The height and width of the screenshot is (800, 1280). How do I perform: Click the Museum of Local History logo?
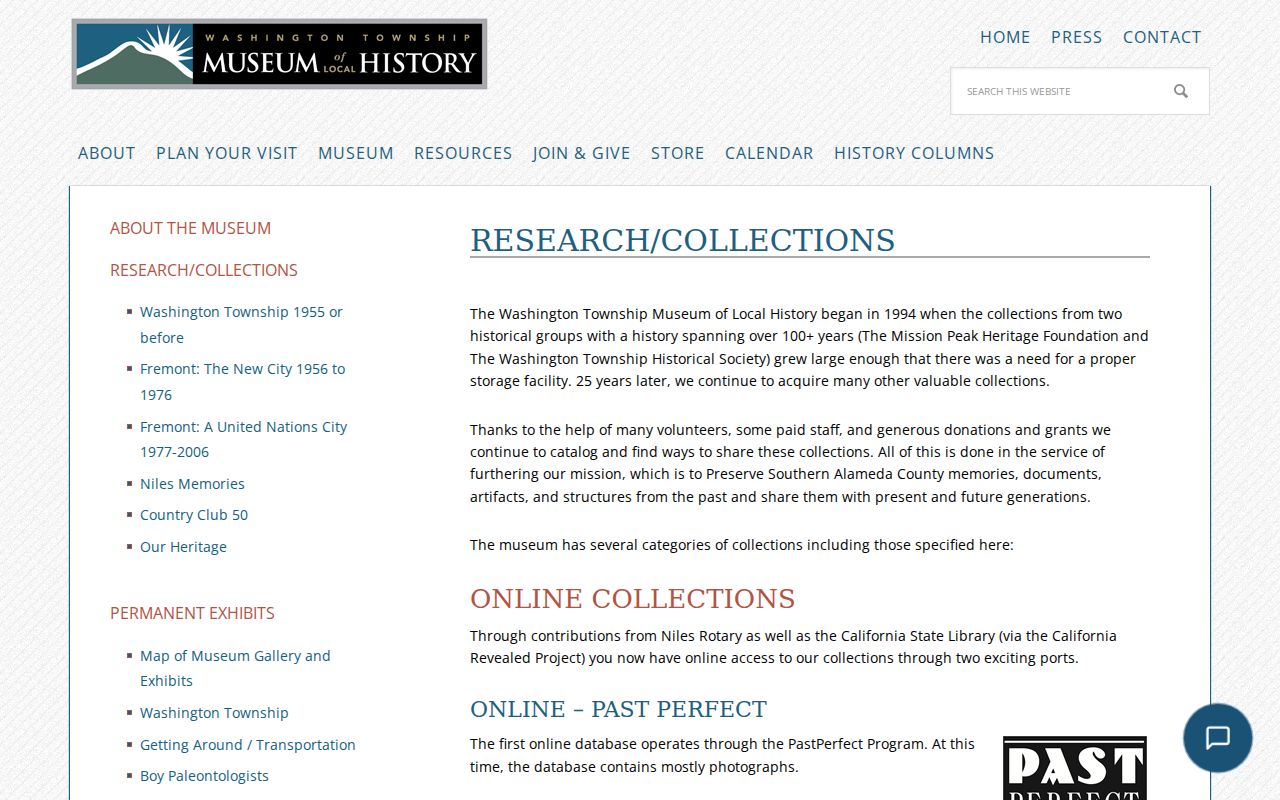point(279,54)
